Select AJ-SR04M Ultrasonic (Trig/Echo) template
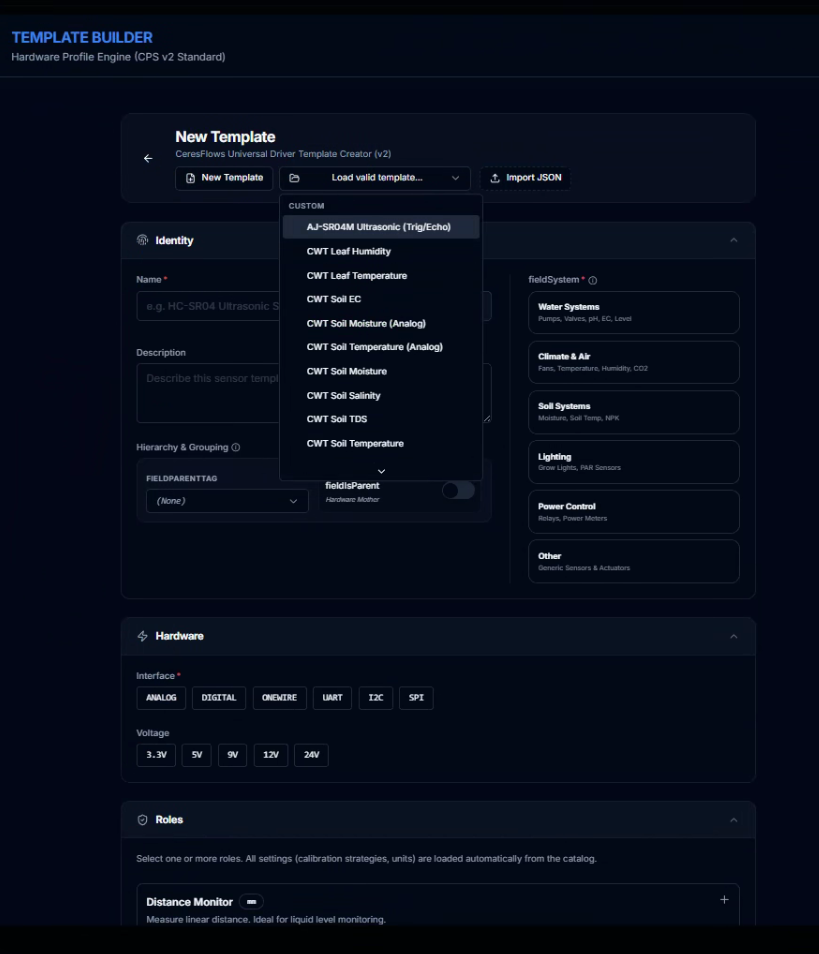This screenshot has width=819, height=954. click(381, 227)
